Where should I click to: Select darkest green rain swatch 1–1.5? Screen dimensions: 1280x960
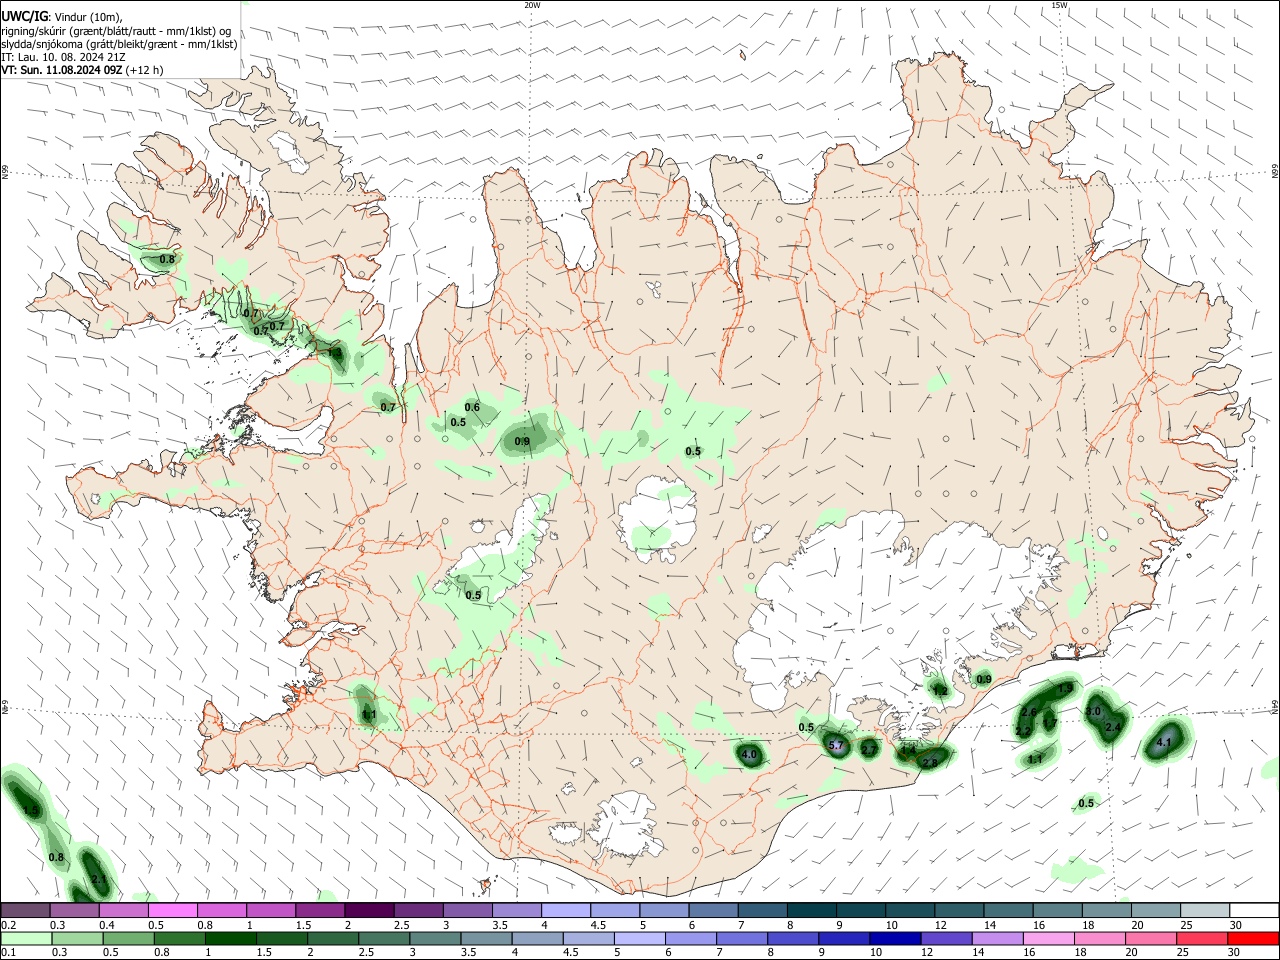point(230,938)
